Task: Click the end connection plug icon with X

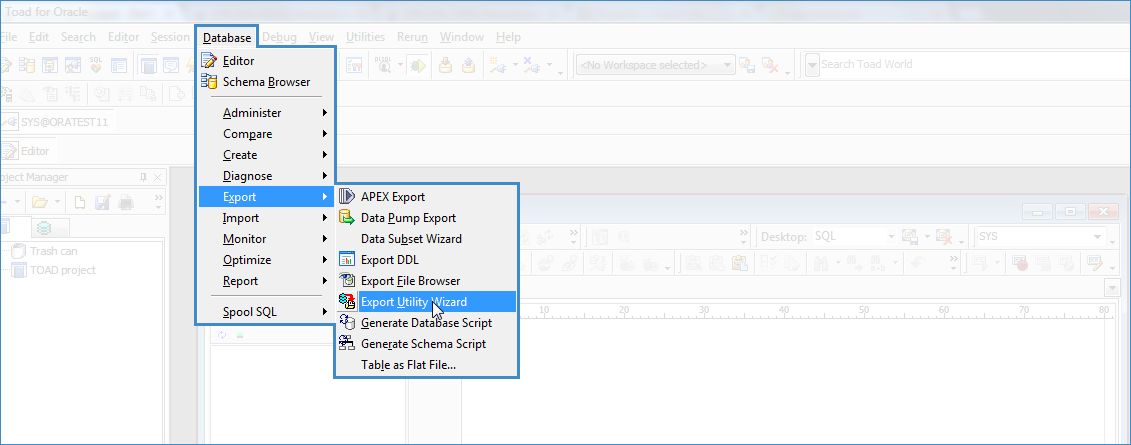Action: [532, 66]
